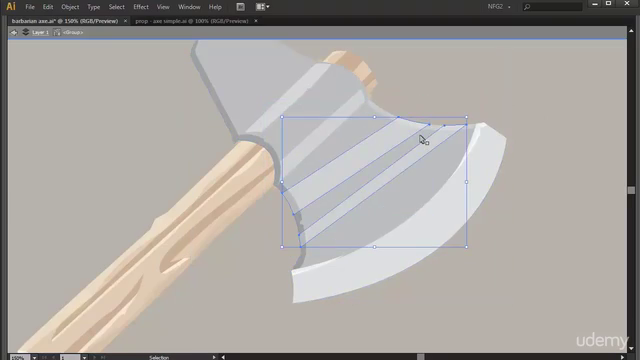Screen dimensions: 640x360
Task: Click the isolation mode back arrow
Action: point(14,32)
